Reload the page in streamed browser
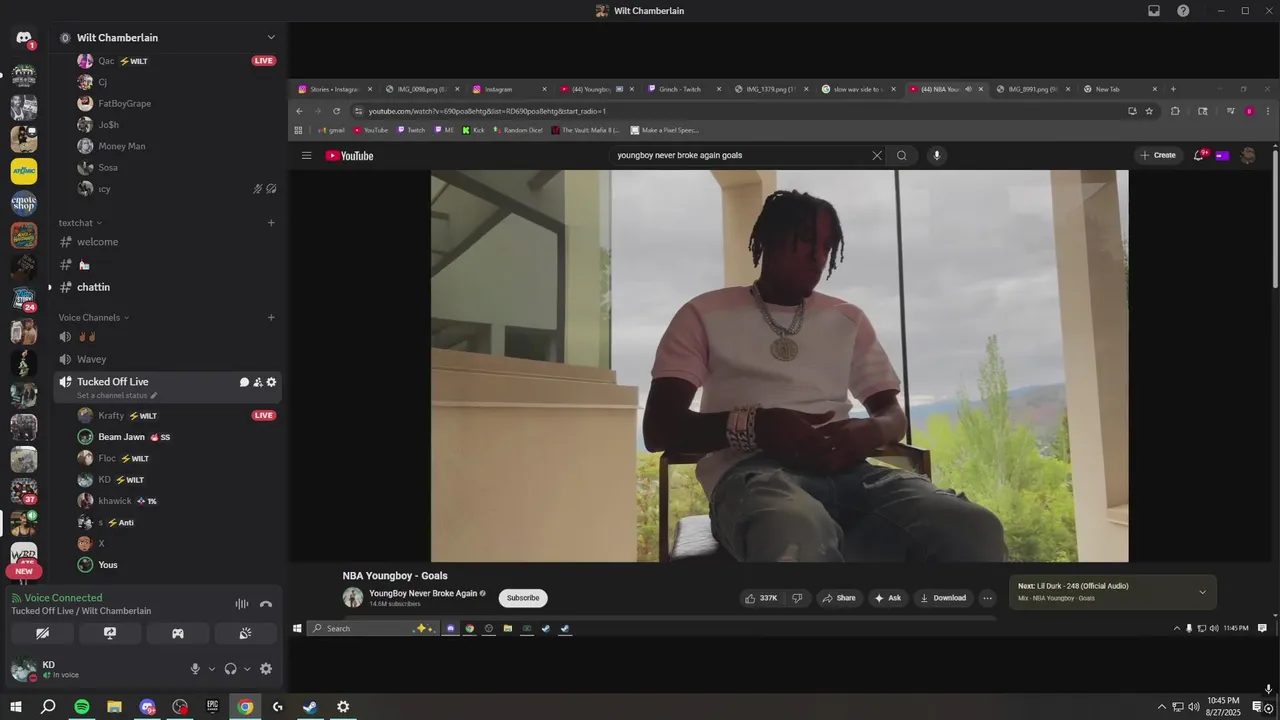1280x720 pixels. (x=337, y=111)
